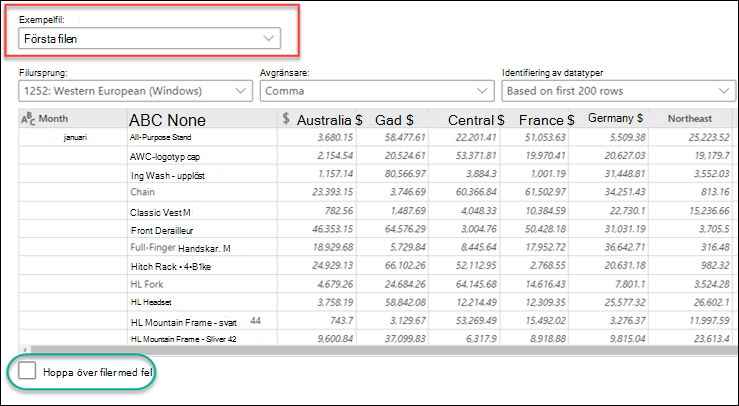Click the Central value 12,214.49
The image size is (739, 406).
tap(476, 302)
